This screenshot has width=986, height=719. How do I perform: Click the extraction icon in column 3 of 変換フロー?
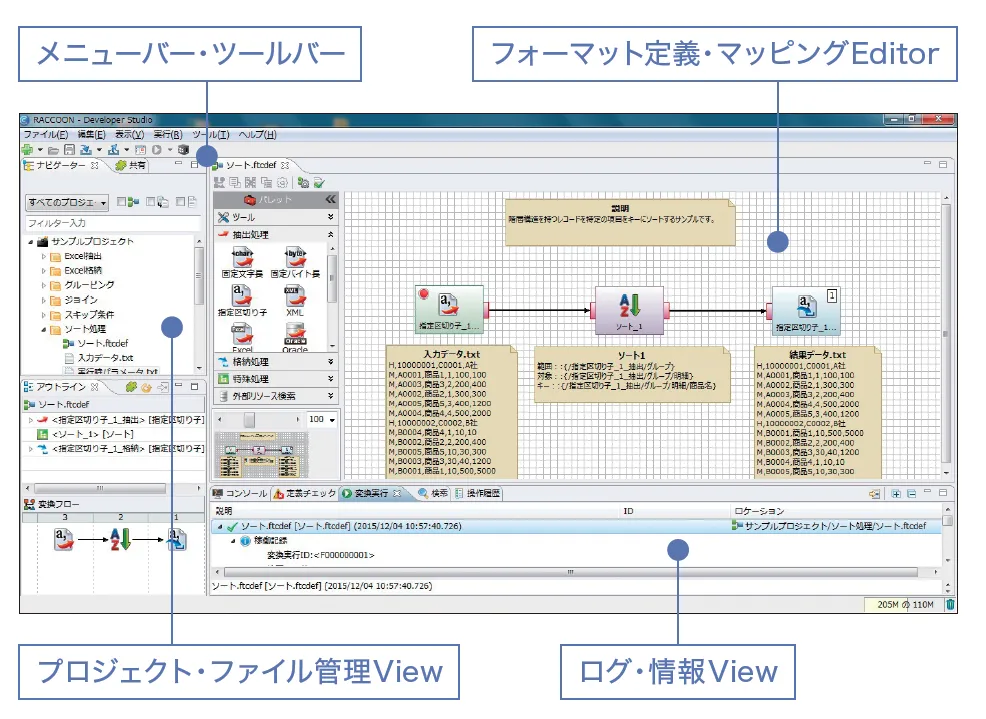point(64,539)
